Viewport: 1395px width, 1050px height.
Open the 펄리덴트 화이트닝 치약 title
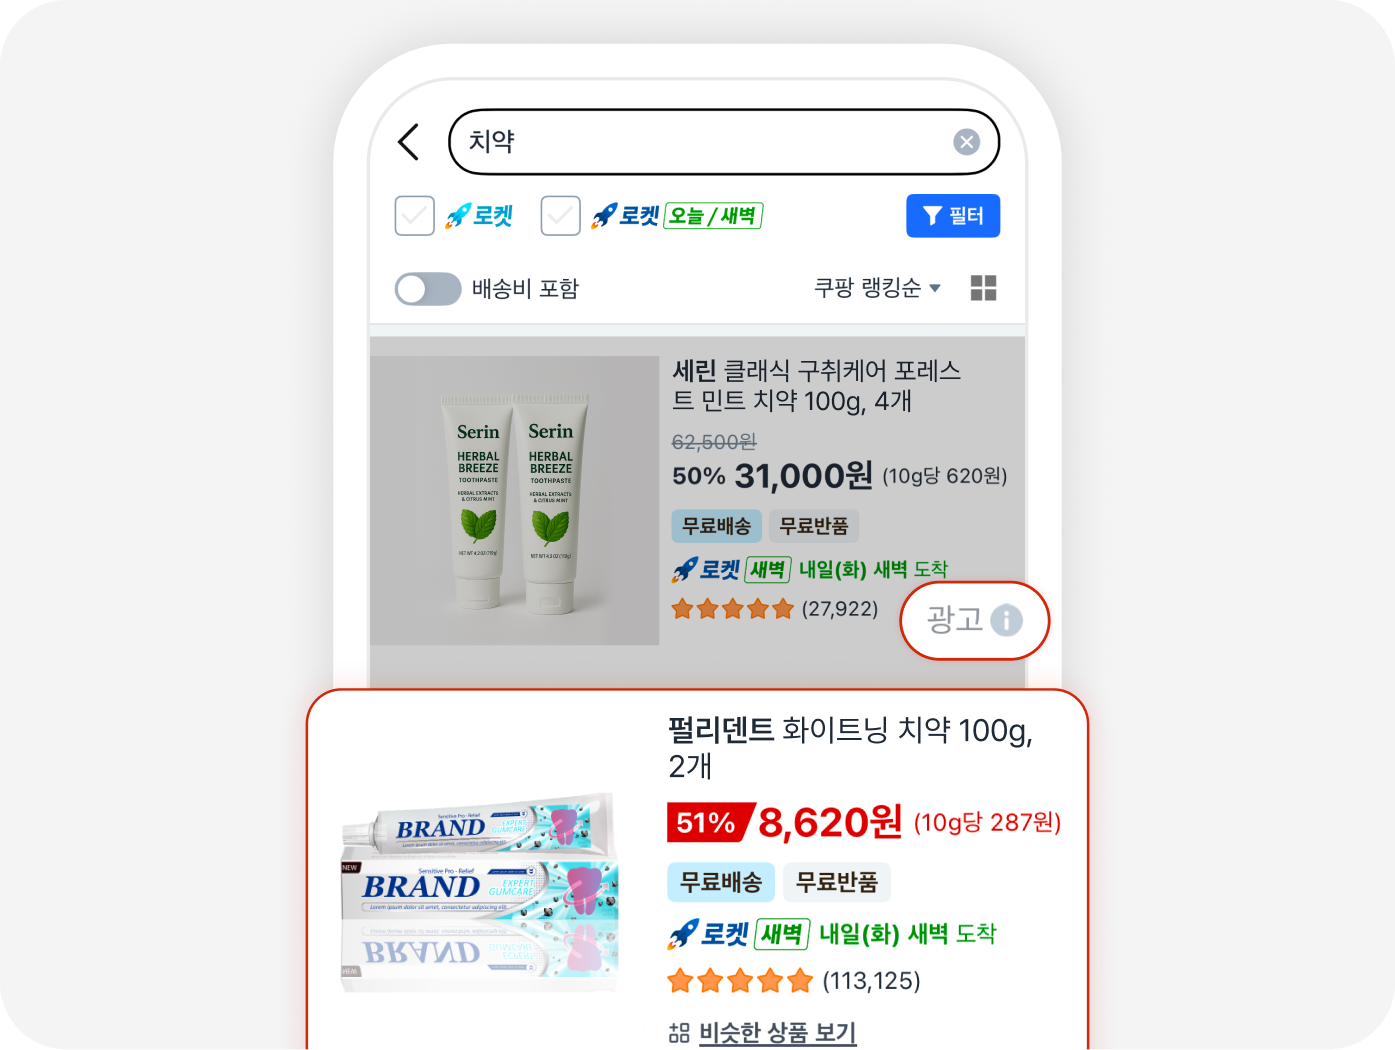tap(850, 747)
